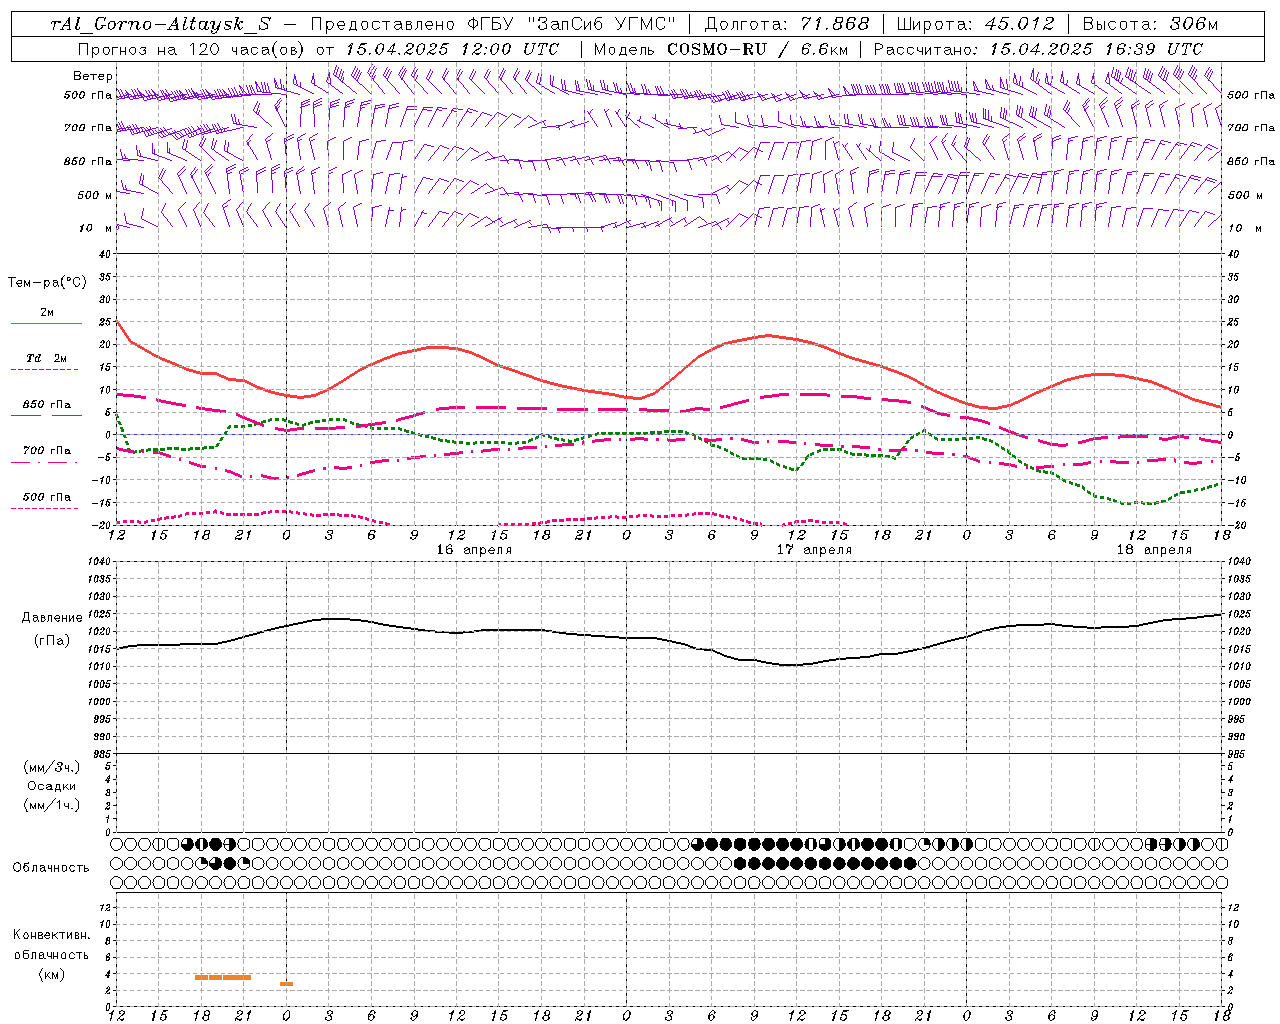Click the (гПа) unit under Давление

tap(52, 641)
